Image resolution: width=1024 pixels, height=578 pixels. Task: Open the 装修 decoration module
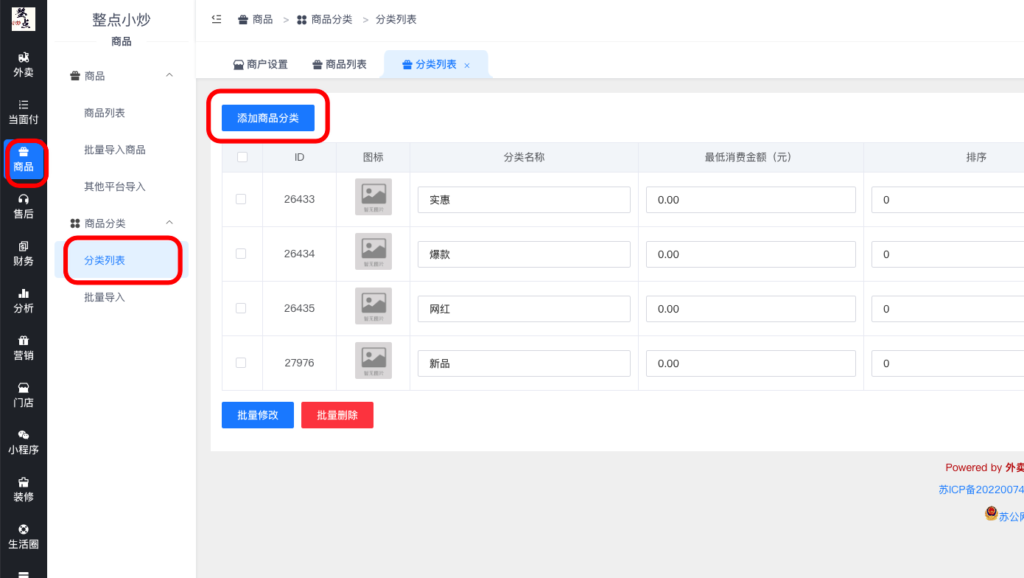pos(23,490)
